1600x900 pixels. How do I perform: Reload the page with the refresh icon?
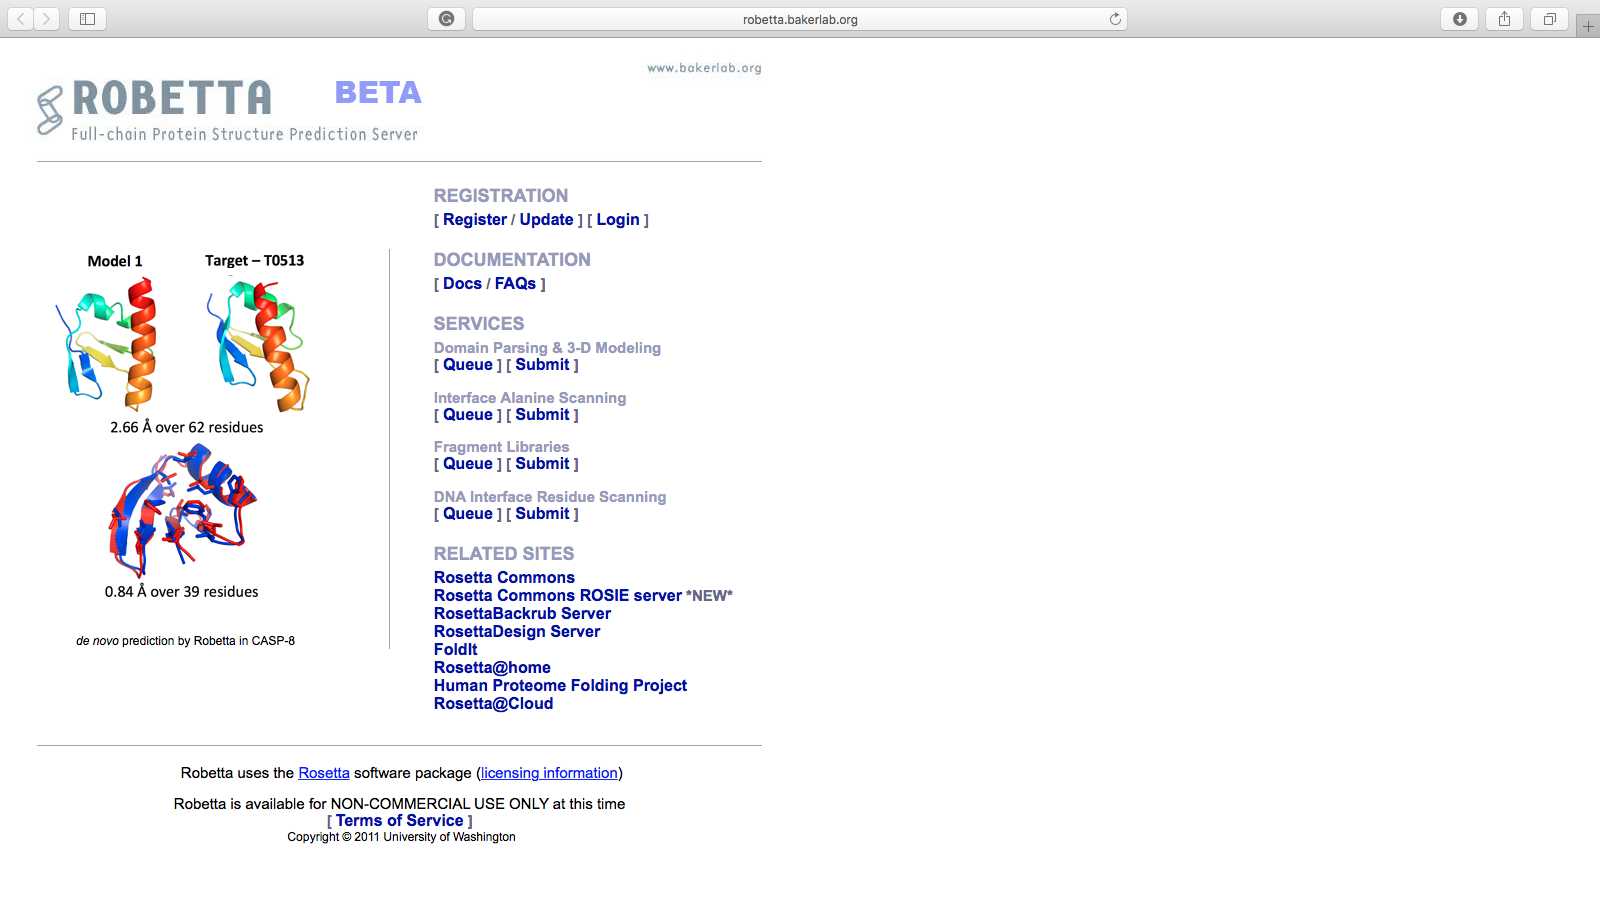pyautogui.click(x=1115, y=19)
